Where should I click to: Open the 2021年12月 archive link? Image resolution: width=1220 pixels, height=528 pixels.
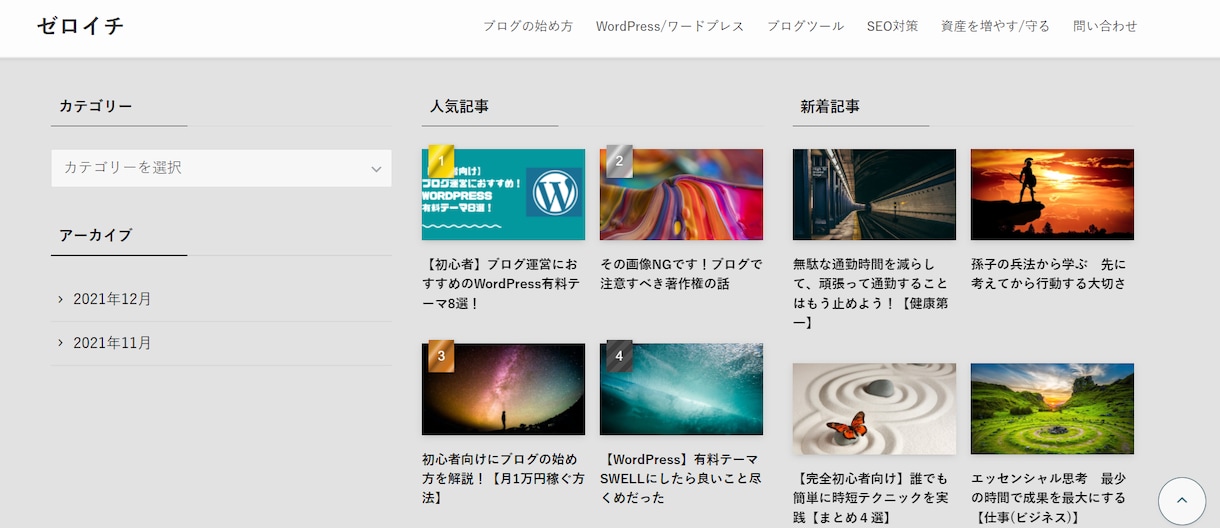(112, 299)
